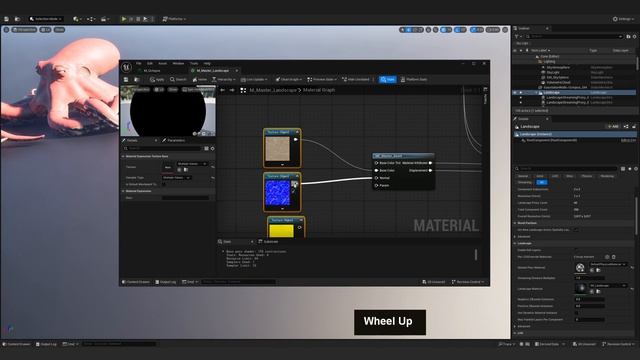Image resolution: width=640 pixels, height=360 pixels.
Task: Open the Outliner settings gear icon
Action: [634, 37]
